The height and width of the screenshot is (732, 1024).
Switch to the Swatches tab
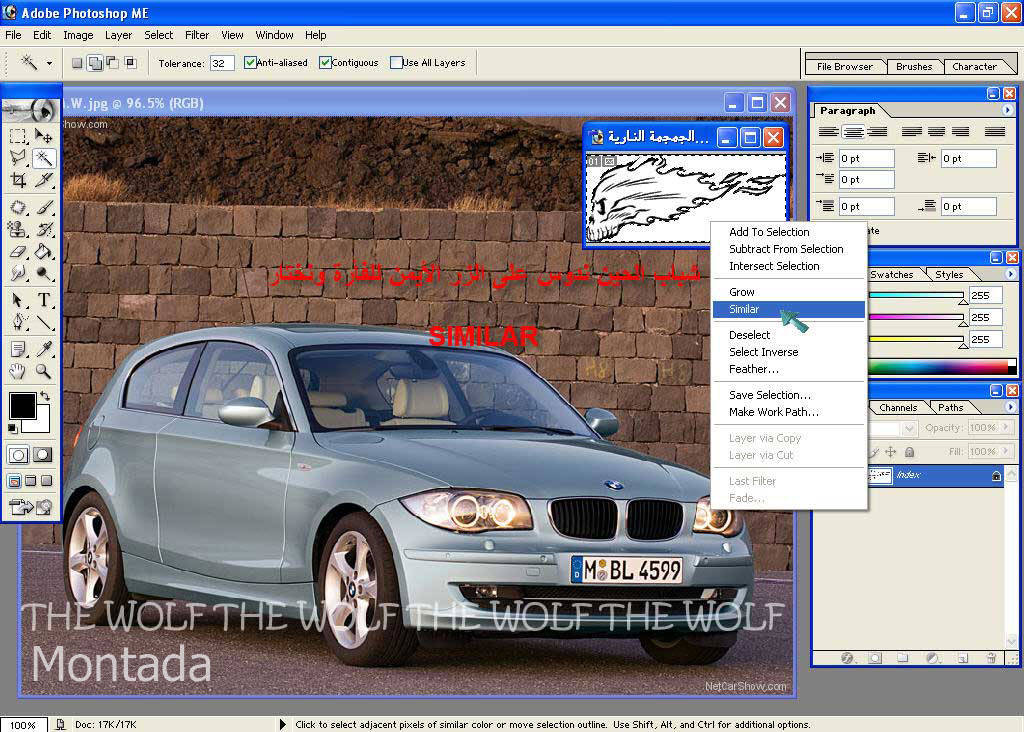point(891,275)
